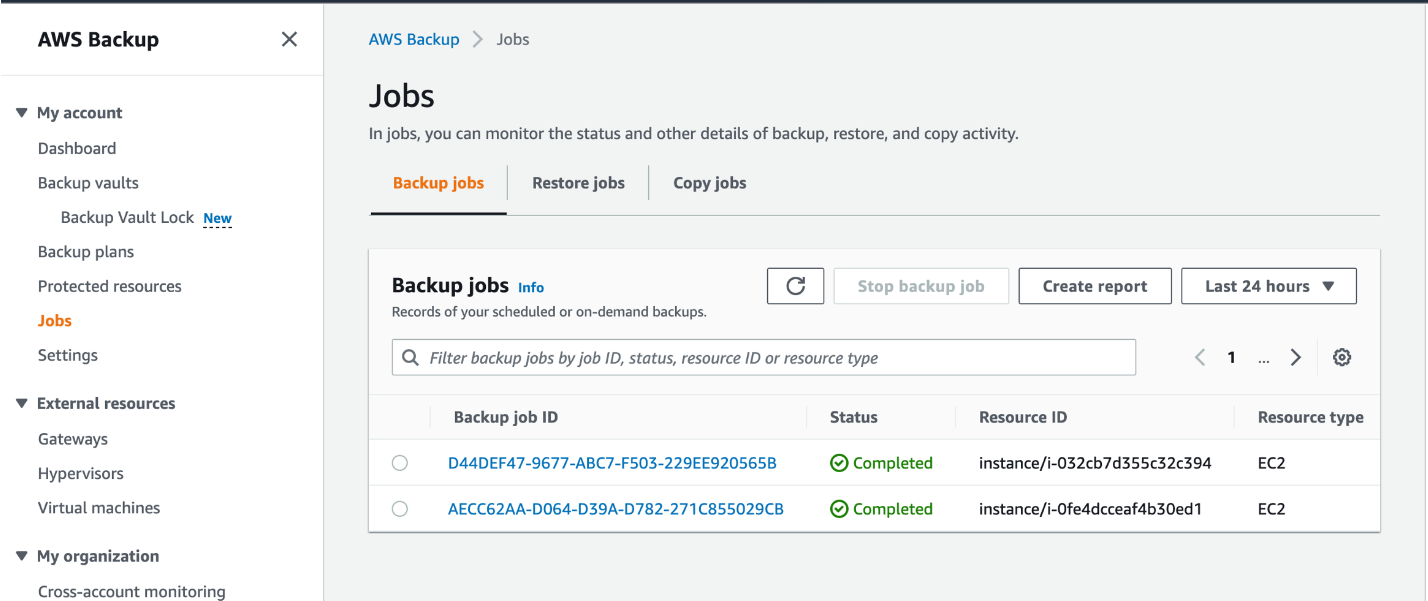
Task: Select radio button for job D44DEF47
Action: click(x=400, y=463)
